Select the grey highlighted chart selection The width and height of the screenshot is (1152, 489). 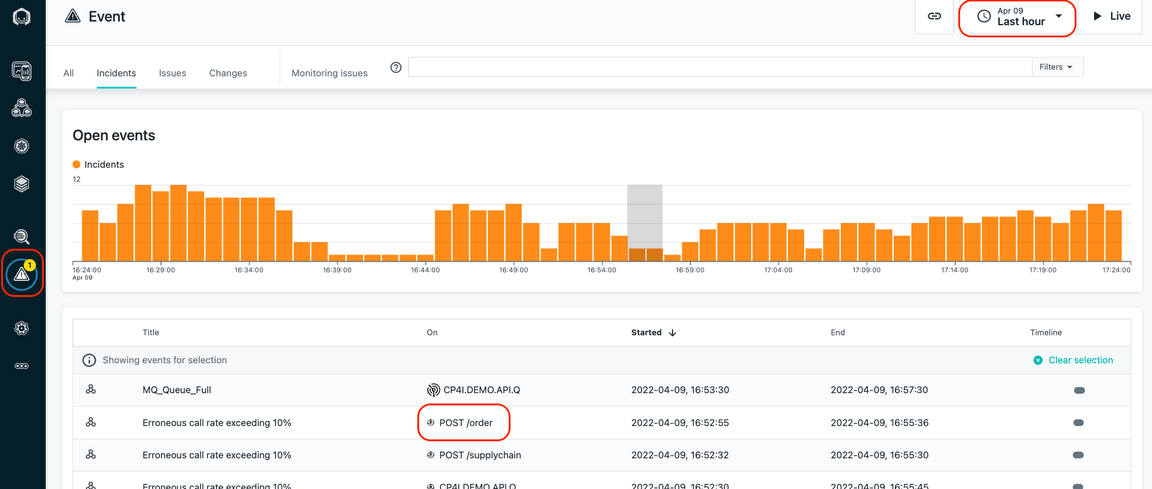644,222
